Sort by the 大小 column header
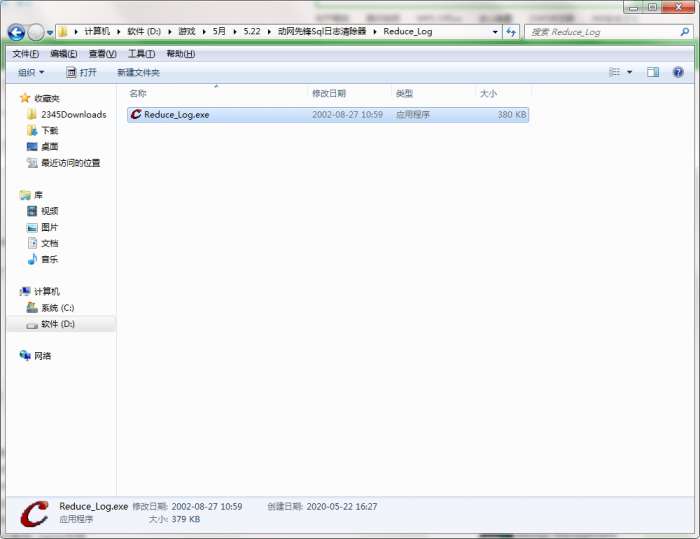700x539 pixels. point(504,94)
